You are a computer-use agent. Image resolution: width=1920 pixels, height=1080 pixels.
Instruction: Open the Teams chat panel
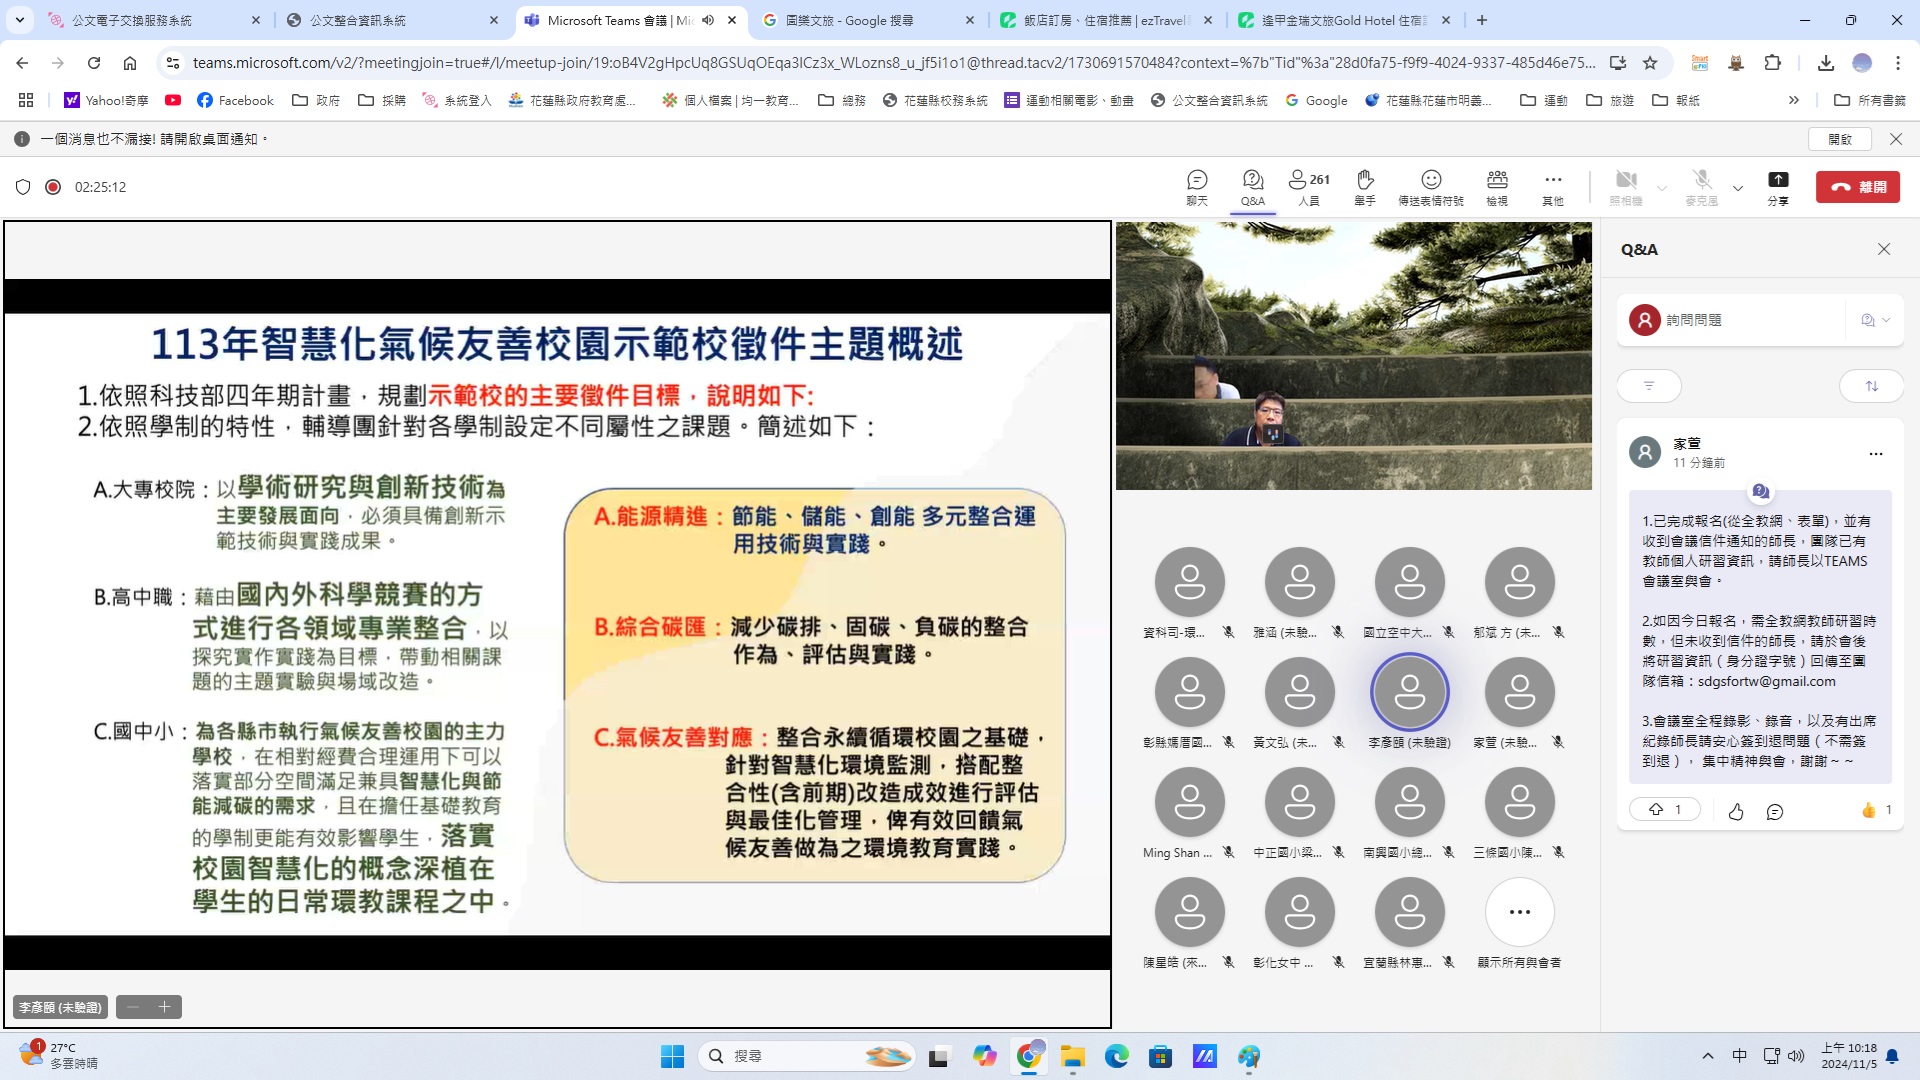click(1196, 186)
